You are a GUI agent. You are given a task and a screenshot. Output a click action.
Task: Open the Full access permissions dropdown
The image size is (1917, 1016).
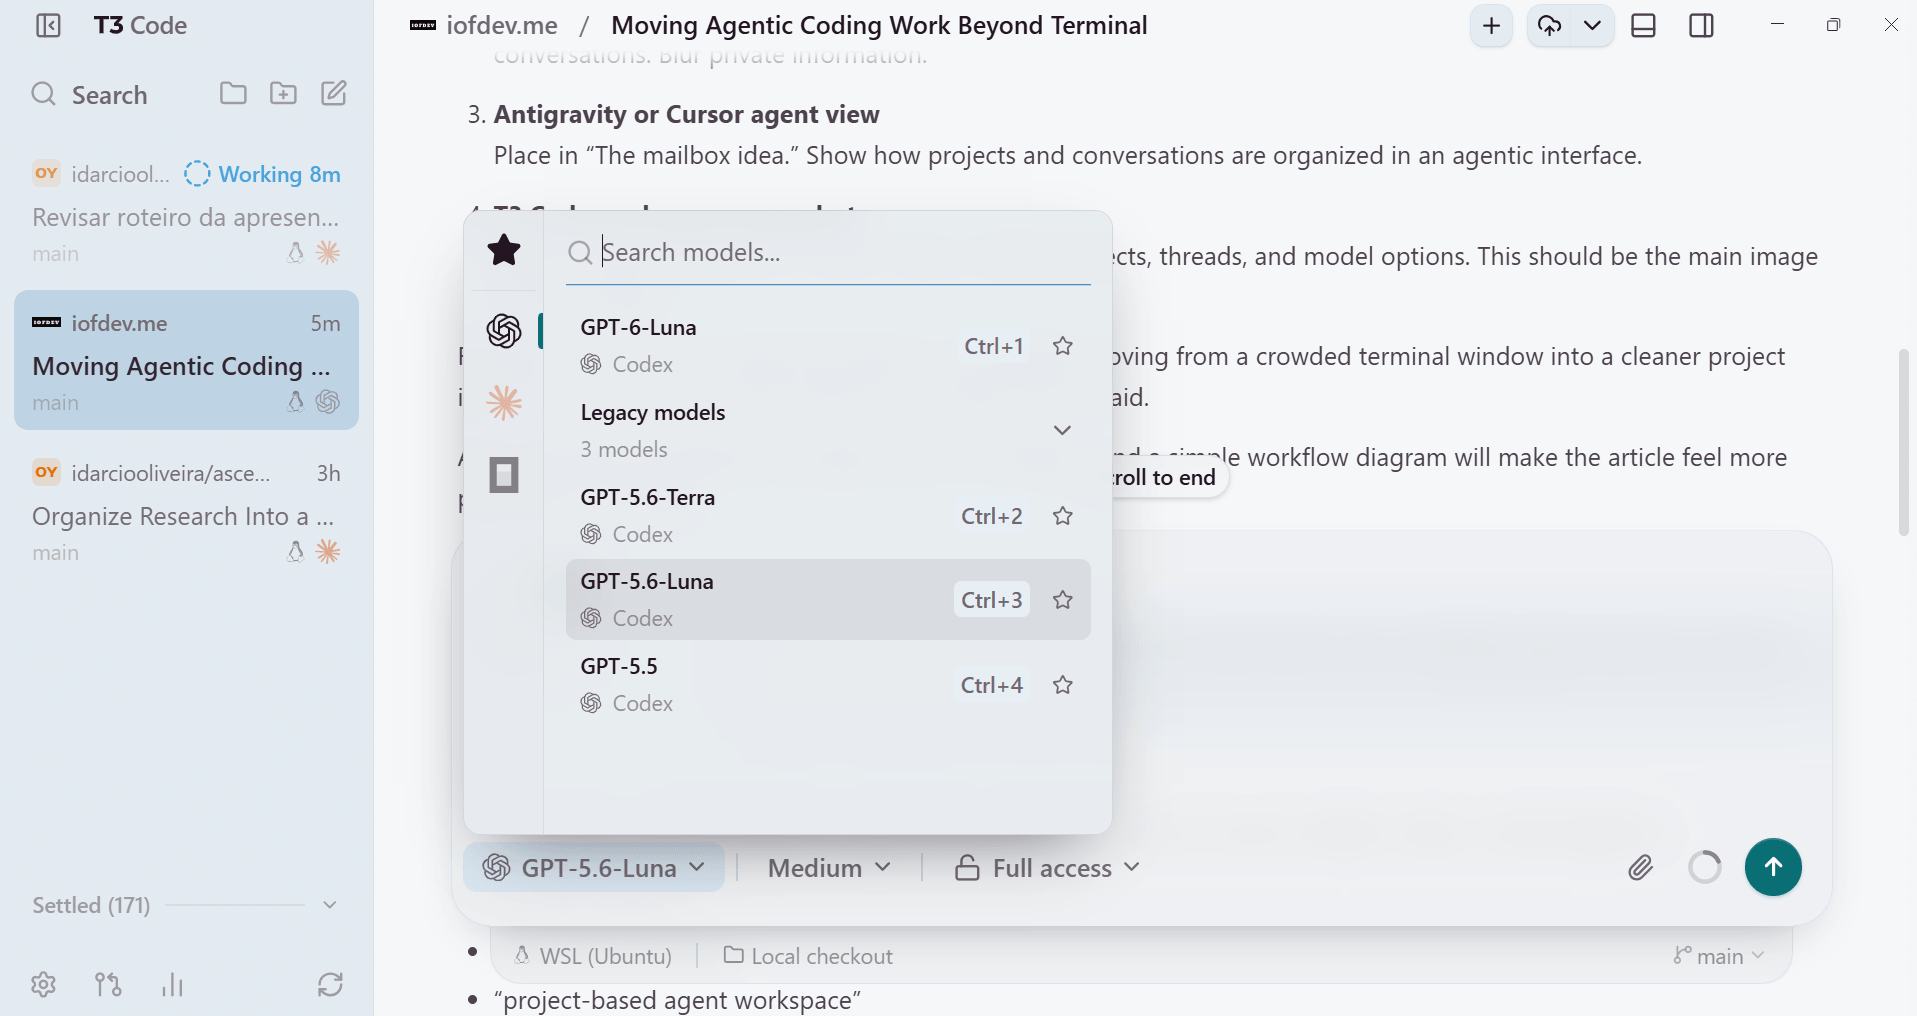coord(1047,867)
